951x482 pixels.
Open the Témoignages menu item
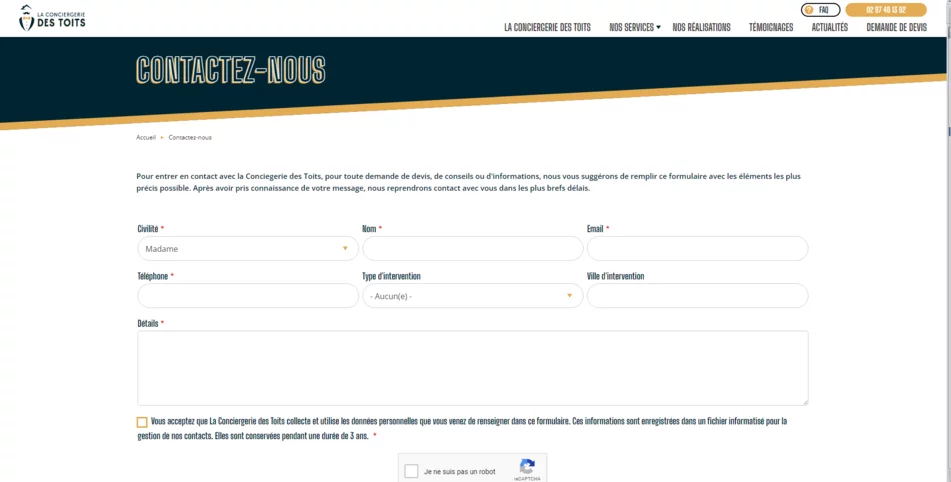(x=770, y=28)
